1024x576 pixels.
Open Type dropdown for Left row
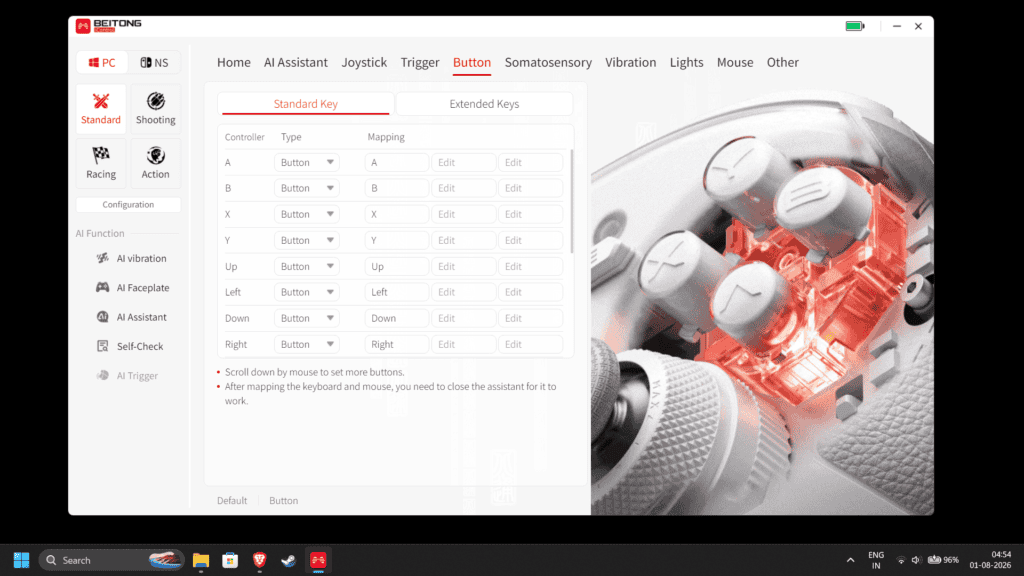click(x=306, y=292)
